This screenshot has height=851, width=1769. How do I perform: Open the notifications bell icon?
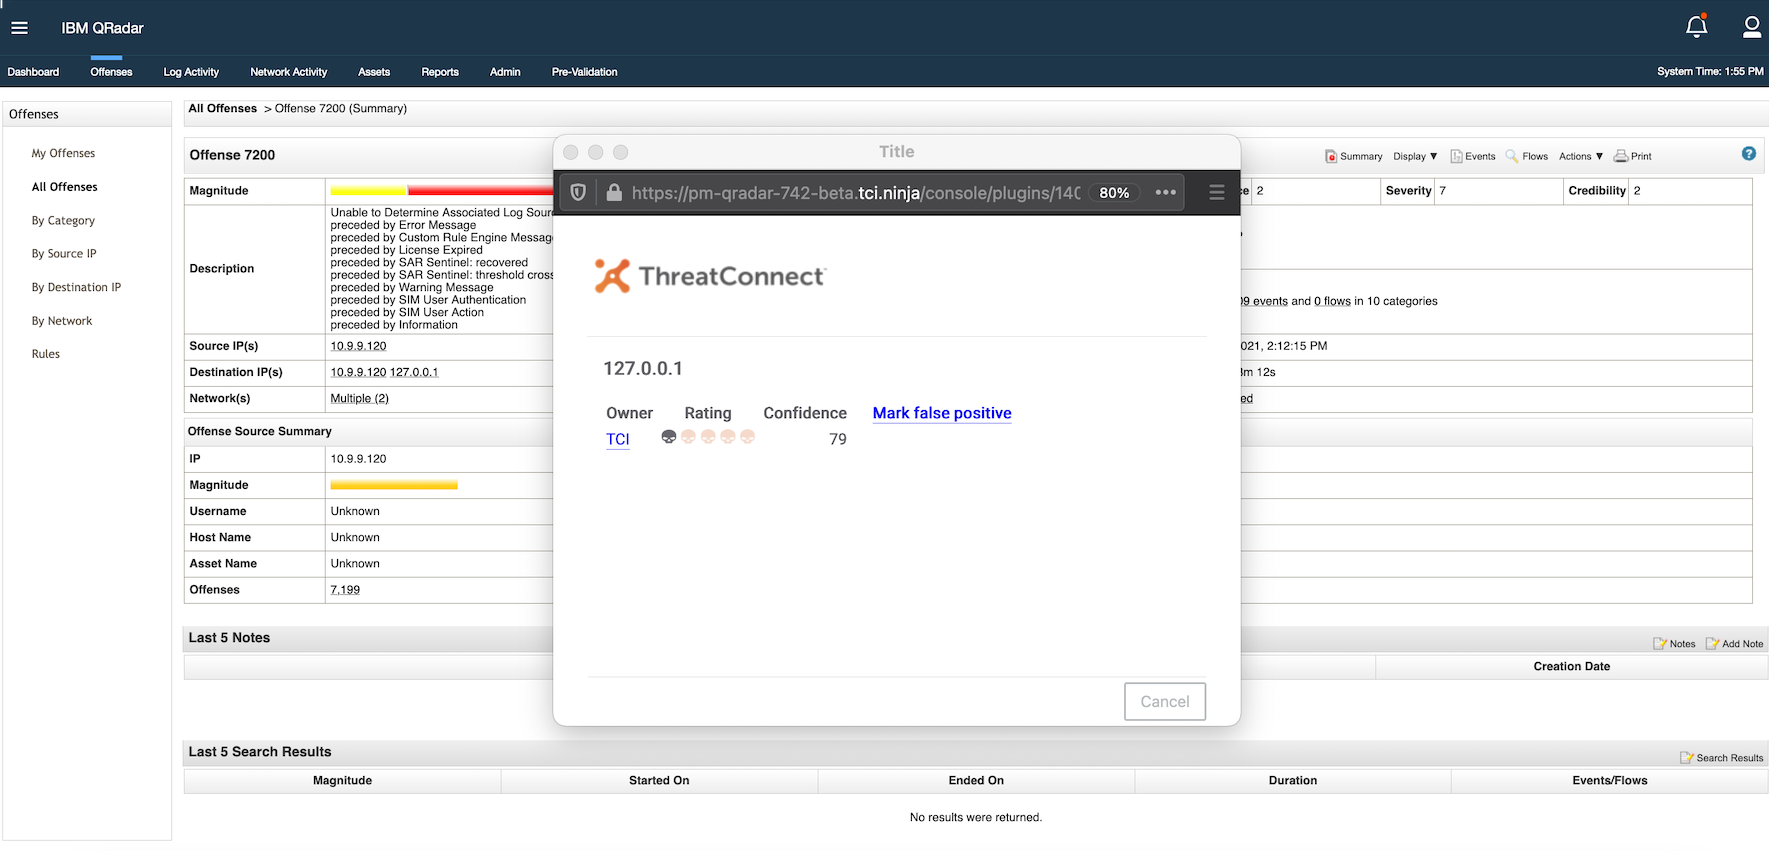(1696, 27)
